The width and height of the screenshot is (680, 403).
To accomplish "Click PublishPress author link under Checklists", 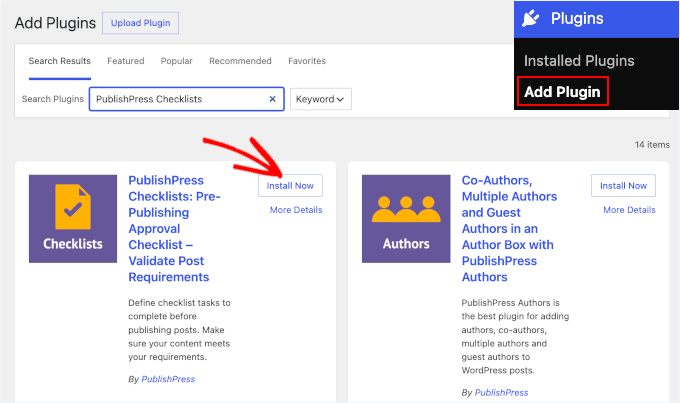I will pos(168,379).
